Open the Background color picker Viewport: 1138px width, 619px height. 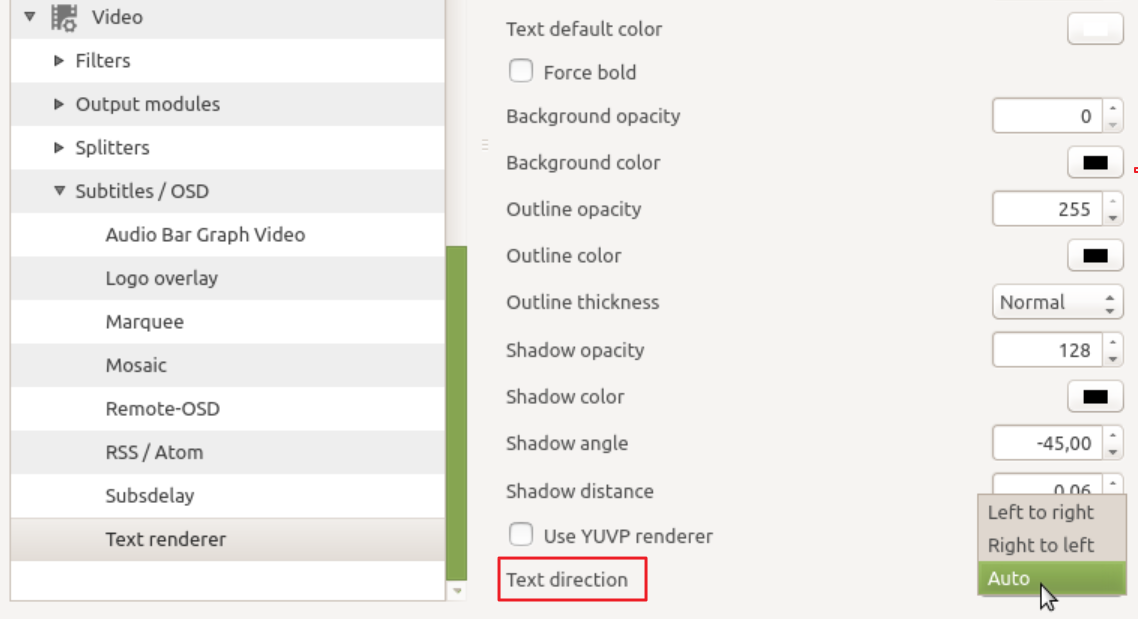pyautogui.click(x=1095, y=163)
